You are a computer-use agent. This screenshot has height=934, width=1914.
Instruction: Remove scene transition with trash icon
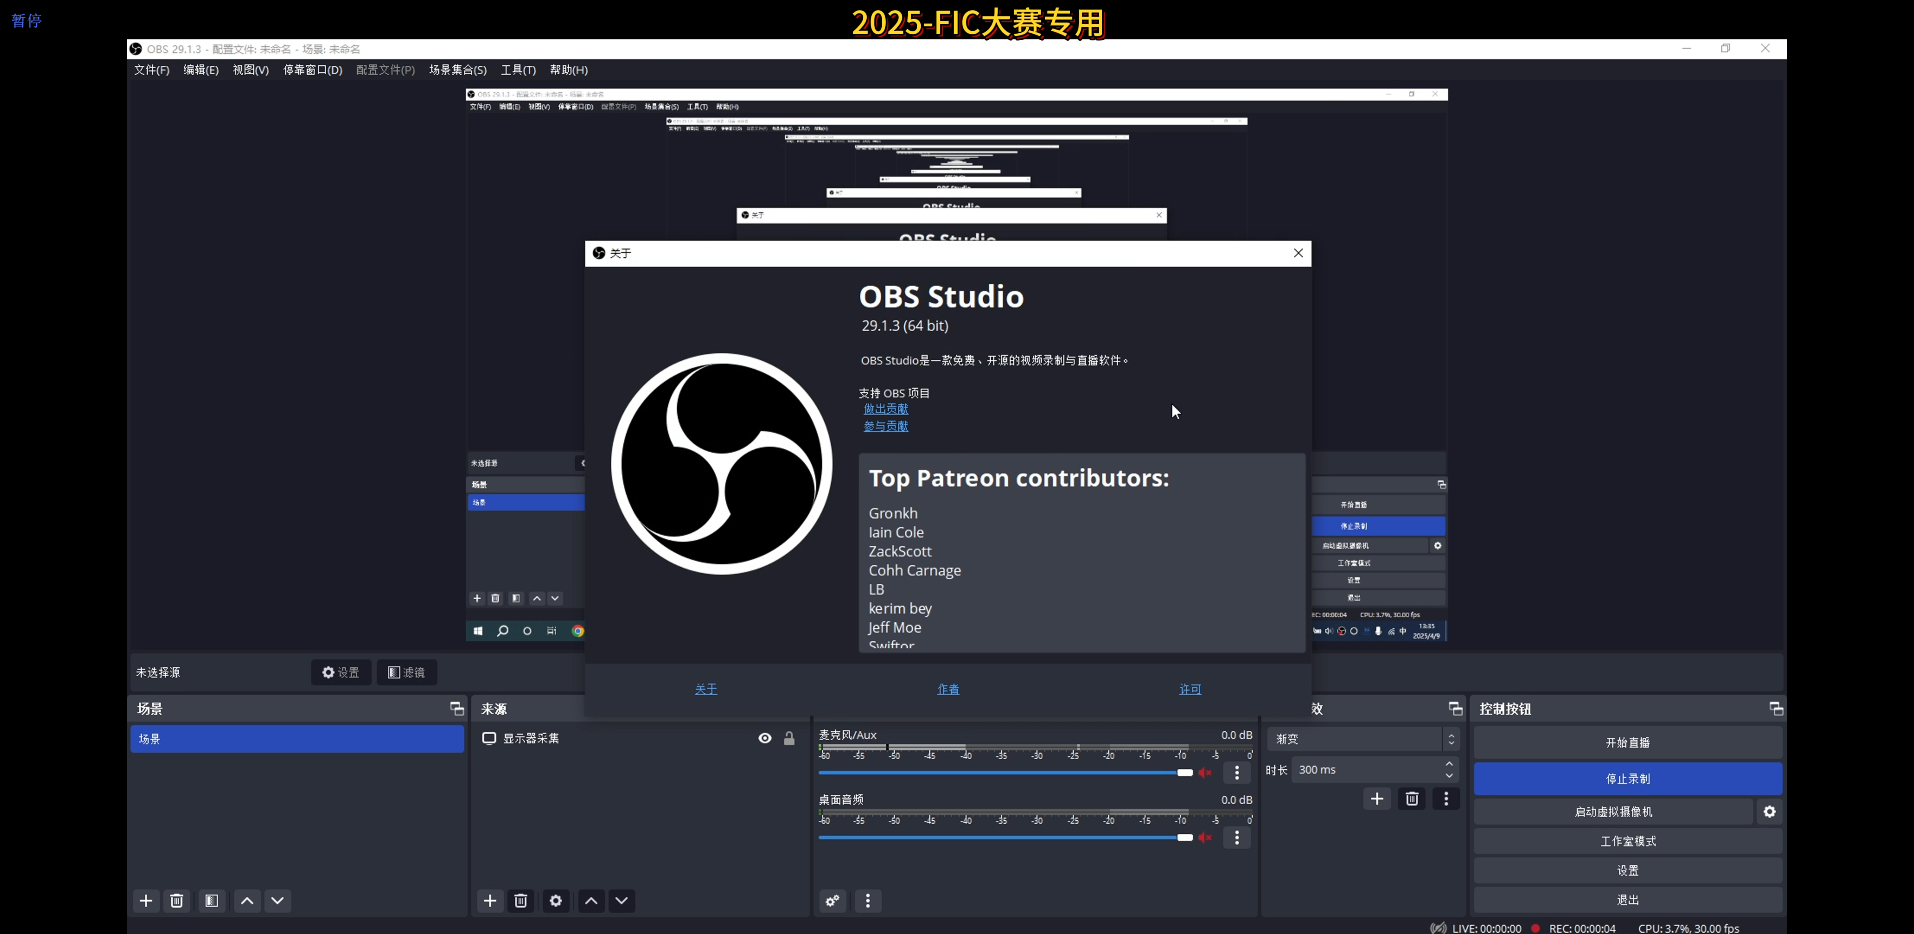point(1412,799)
